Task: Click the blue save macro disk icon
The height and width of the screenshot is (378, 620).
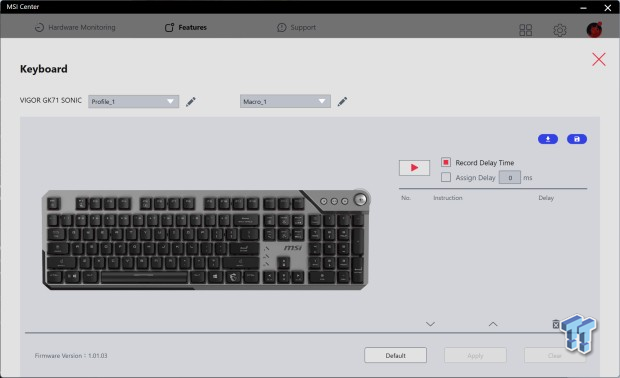Action: [577, 139]
